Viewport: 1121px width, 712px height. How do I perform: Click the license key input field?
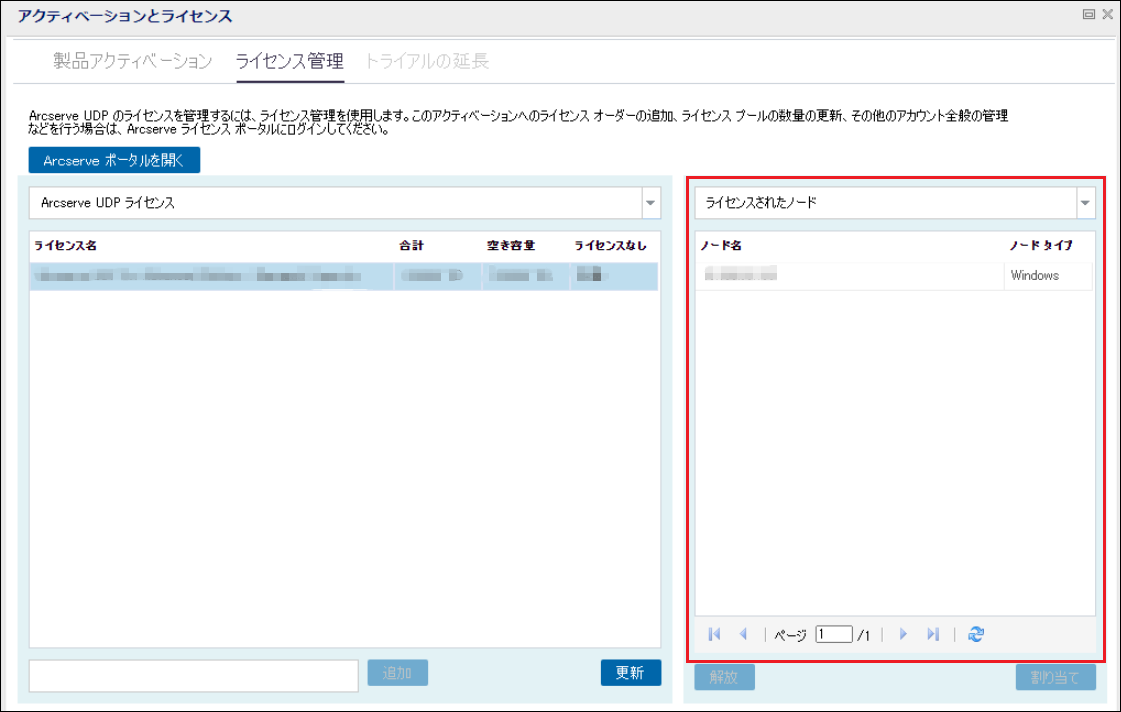point(193,676)
